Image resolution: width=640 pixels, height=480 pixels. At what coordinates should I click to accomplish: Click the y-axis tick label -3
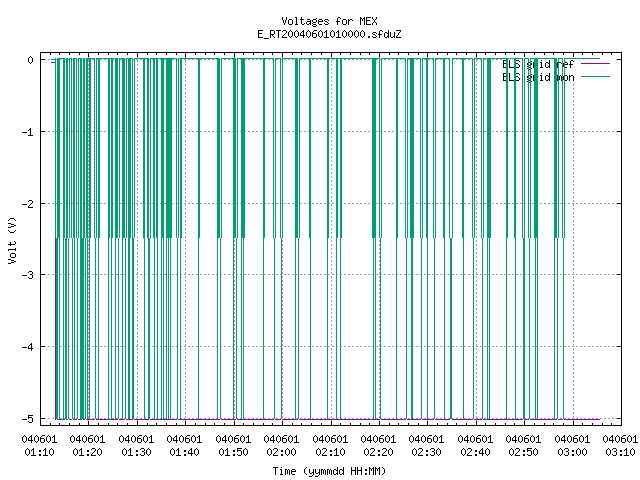tap(27, 275)
